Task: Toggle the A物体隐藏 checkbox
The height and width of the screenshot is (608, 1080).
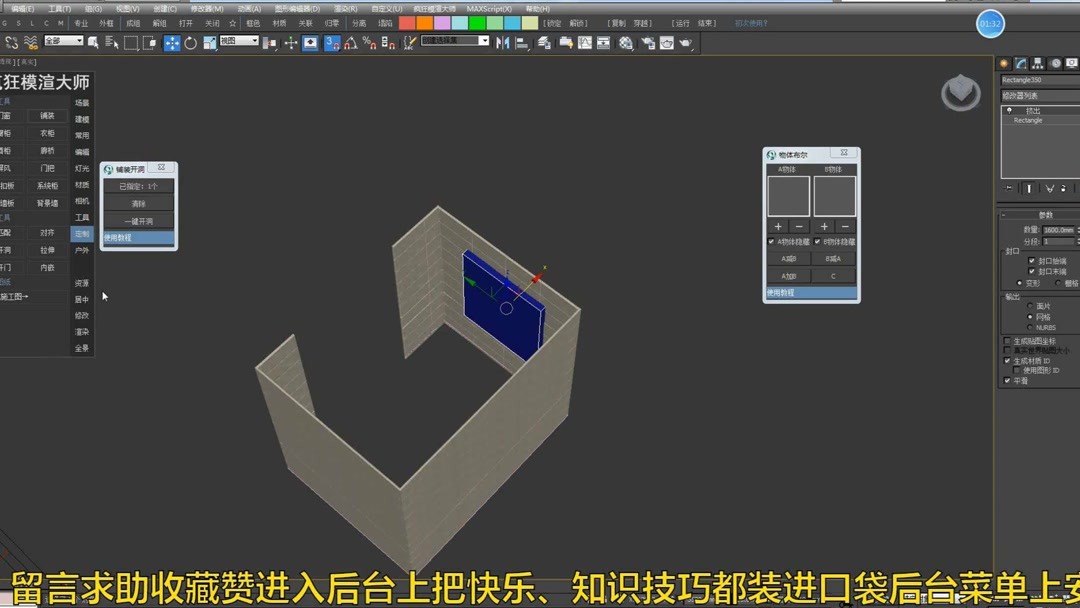Action: pos(771,241)
